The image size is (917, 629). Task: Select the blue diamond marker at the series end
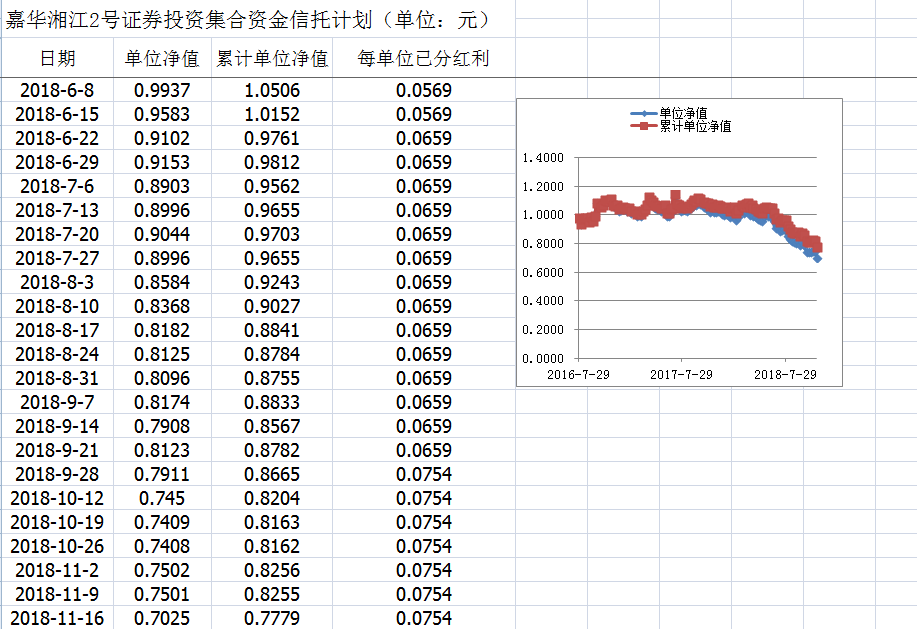pos(817,258)
